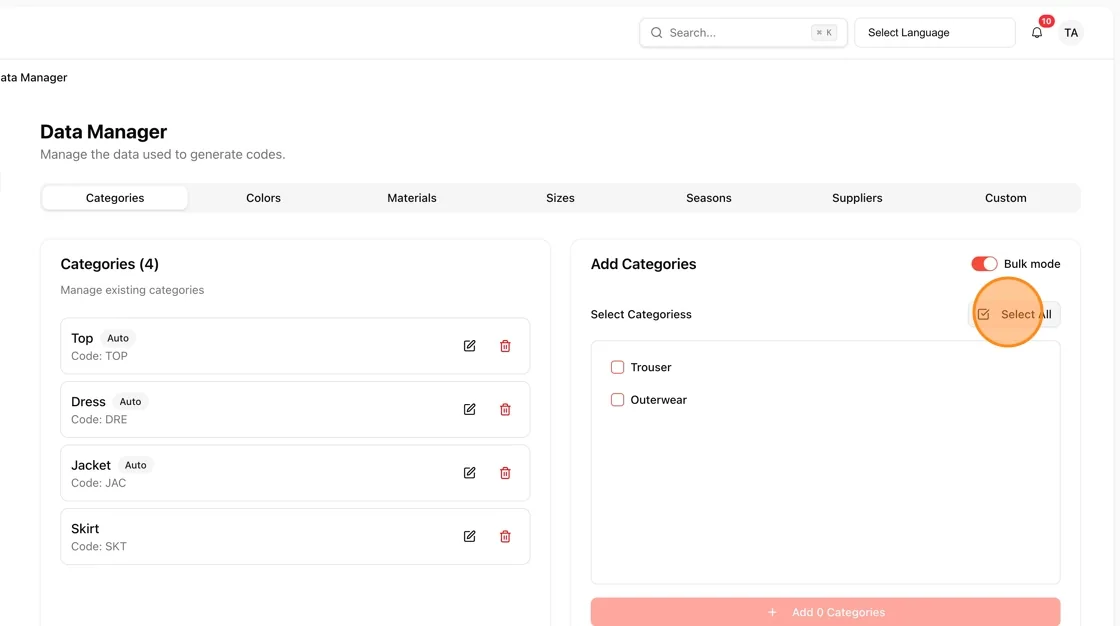Click the Auto badge on Top
1120x626 pixels.
118,338
